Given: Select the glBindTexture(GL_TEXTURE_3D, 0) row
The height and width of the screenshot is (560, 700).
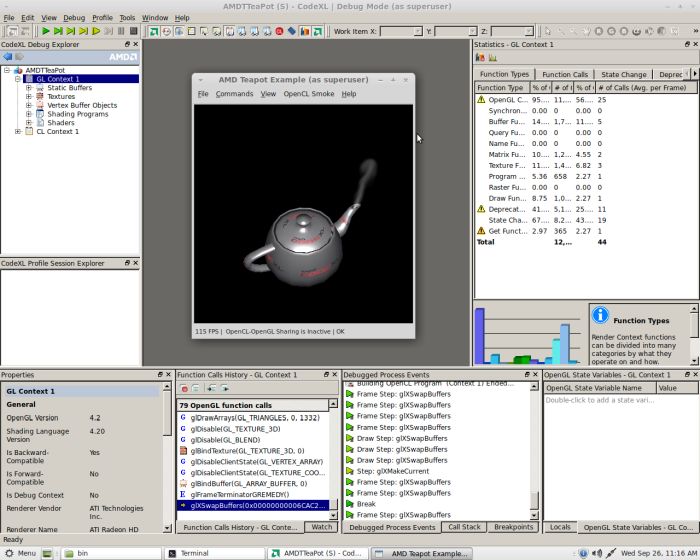Looking at the screenshot, I should 253,451.
